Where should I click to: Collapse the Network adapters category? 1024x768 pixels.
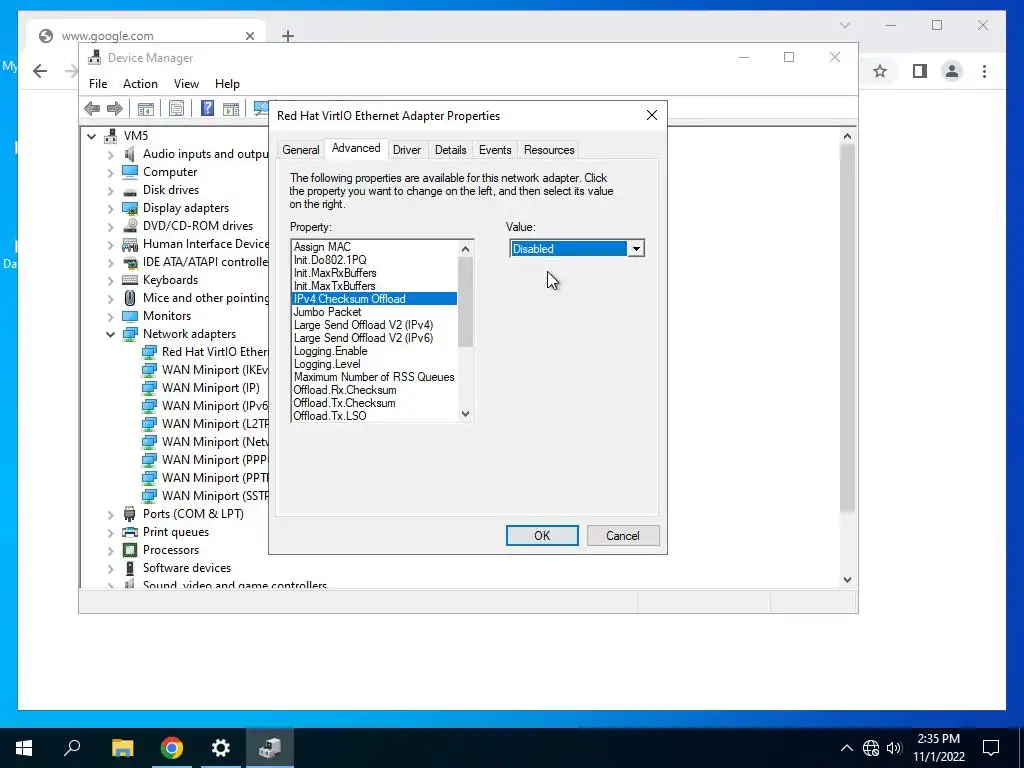coord(110,334)
